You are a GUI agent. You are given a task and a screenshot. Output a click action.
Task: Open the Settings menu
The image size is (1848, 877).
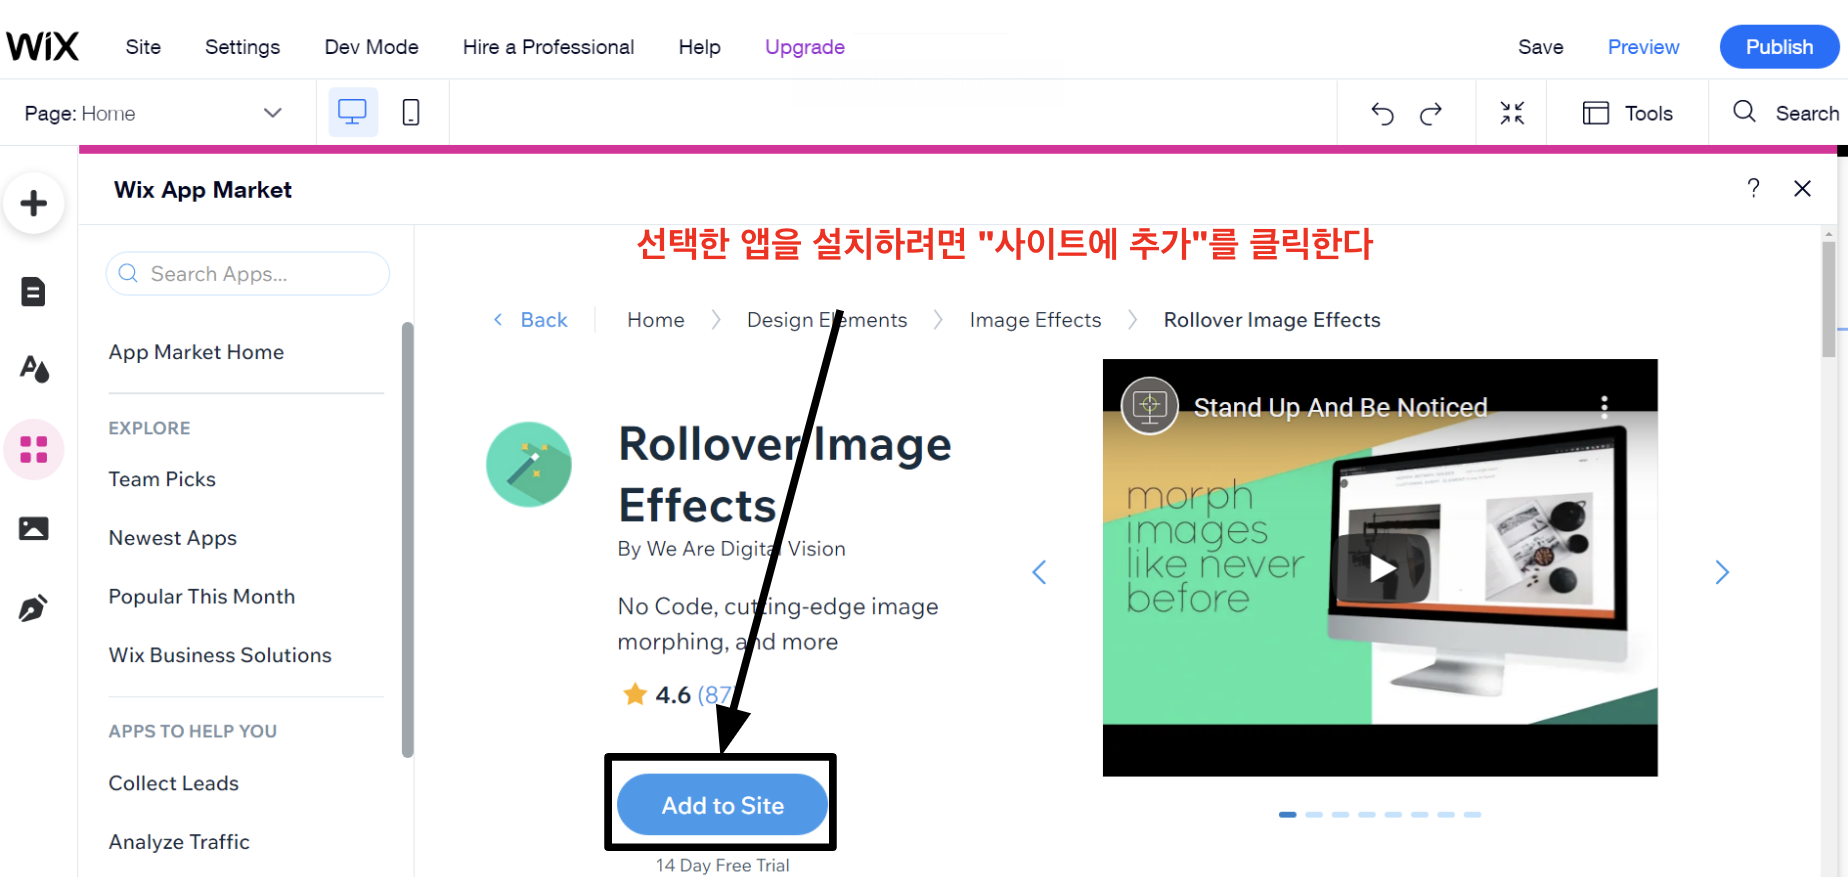[242, 47]
